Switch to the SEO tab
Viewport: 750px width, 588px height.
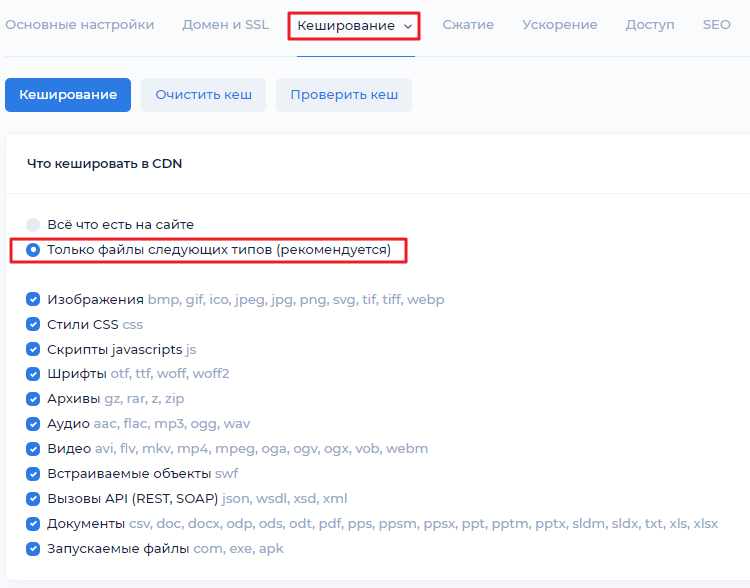(717, 25)
